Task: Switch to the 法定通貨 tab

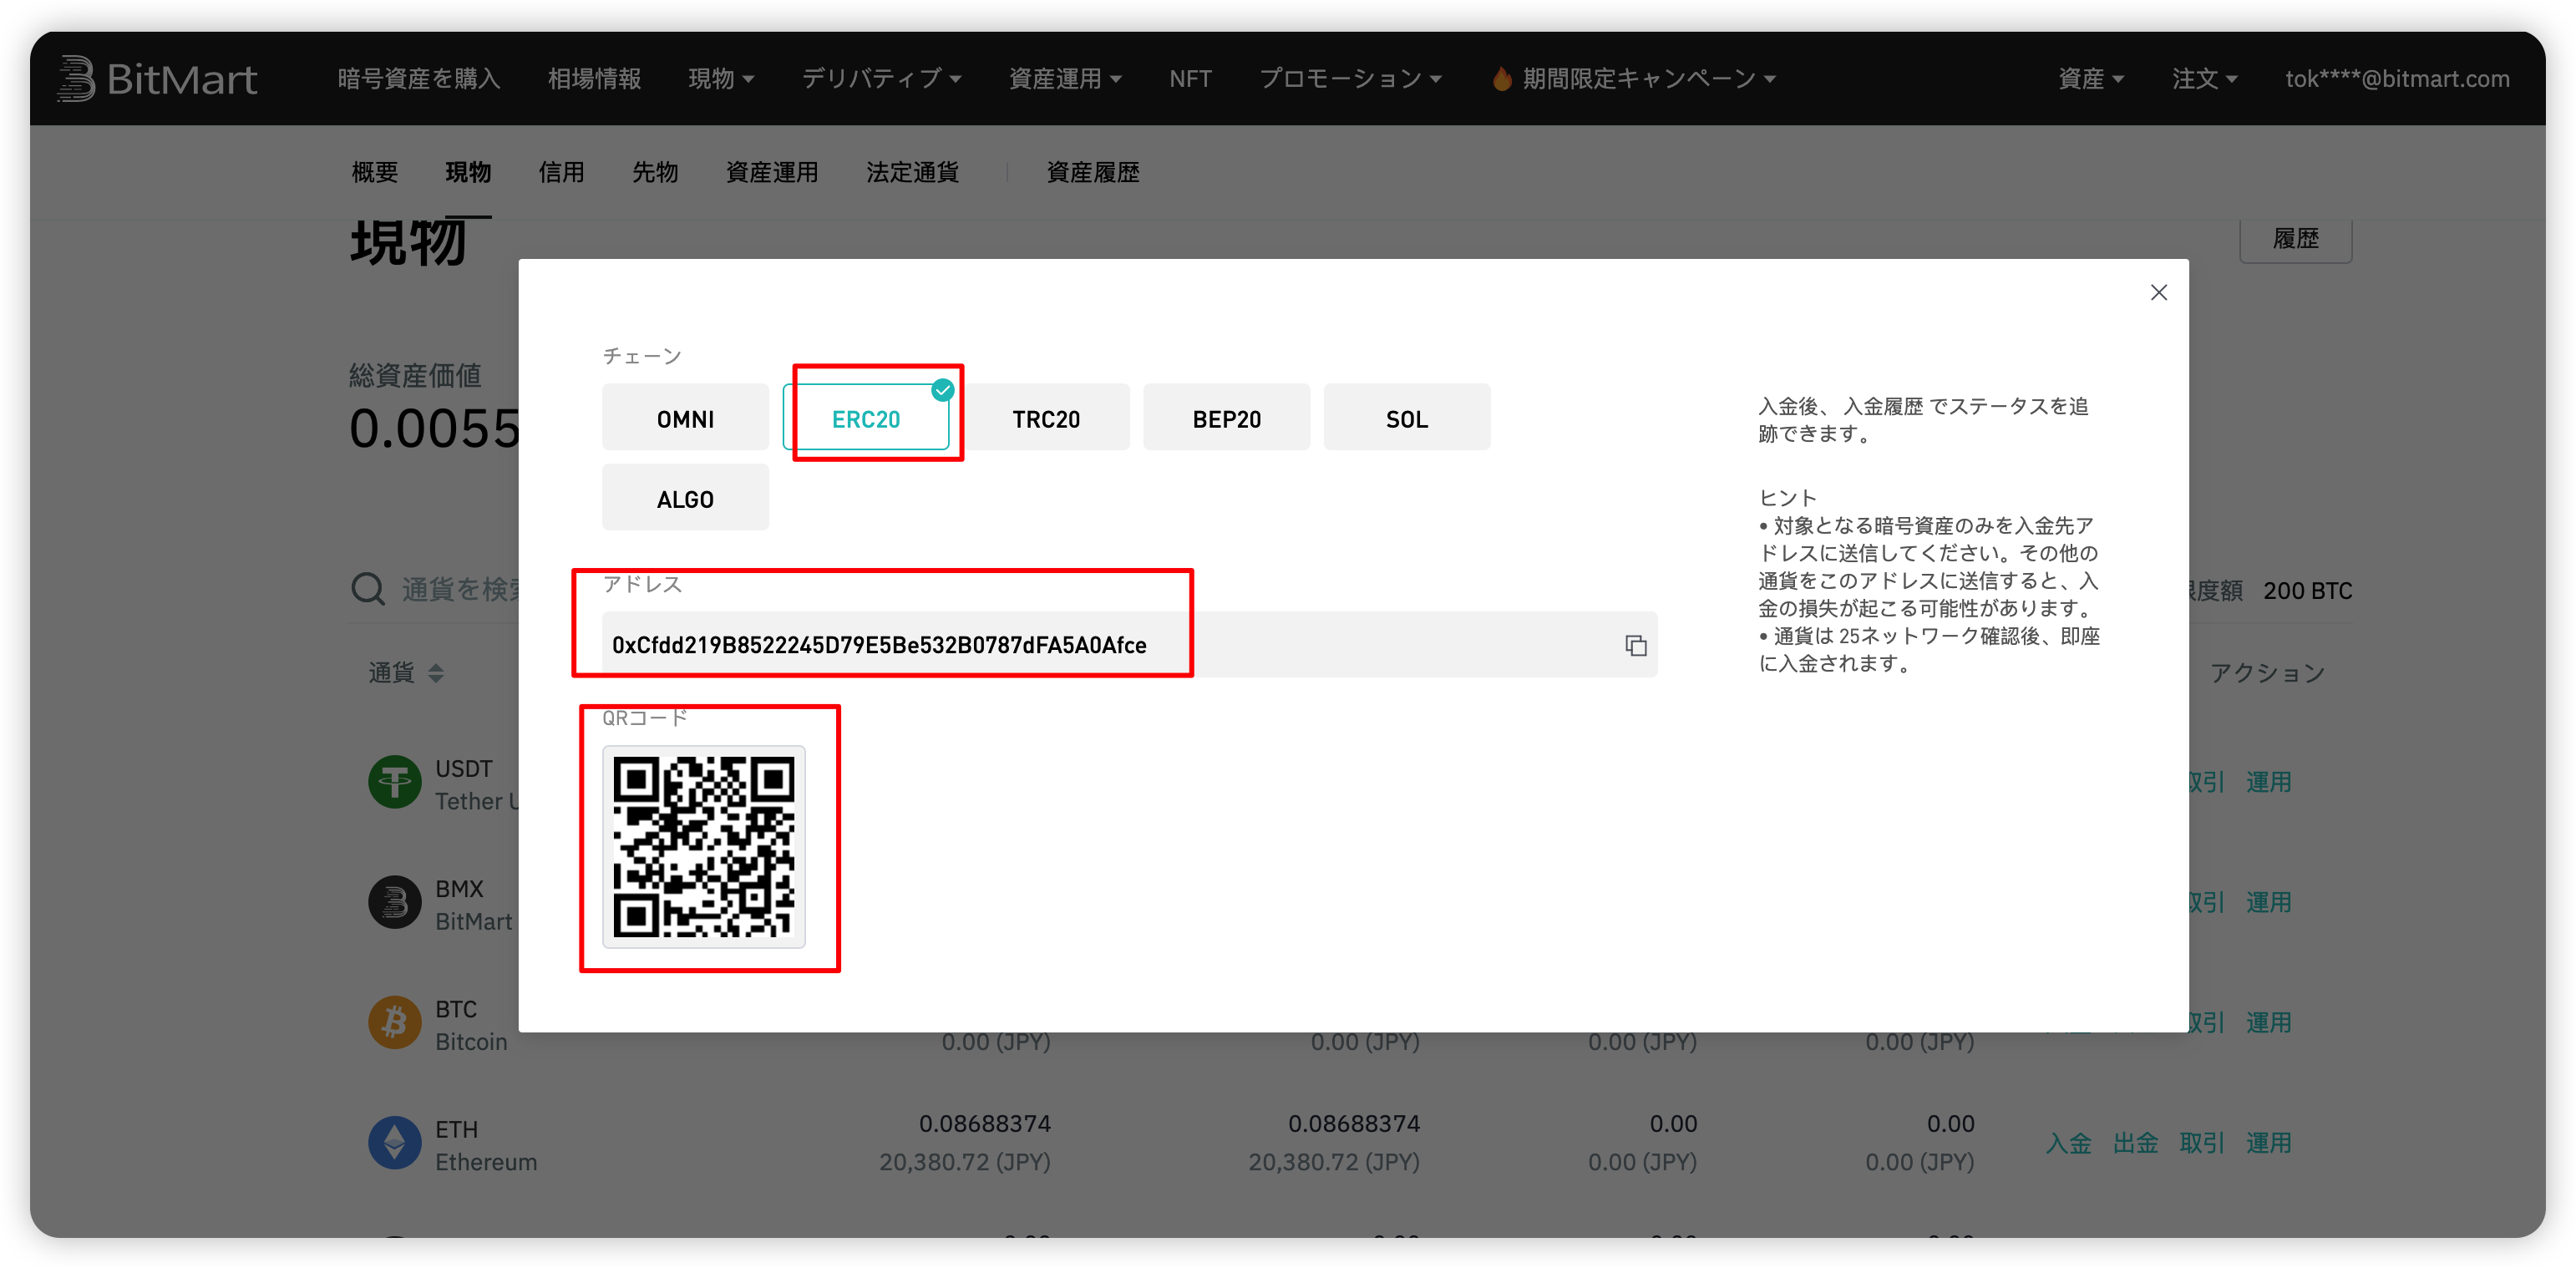Action: pos(912,172)
